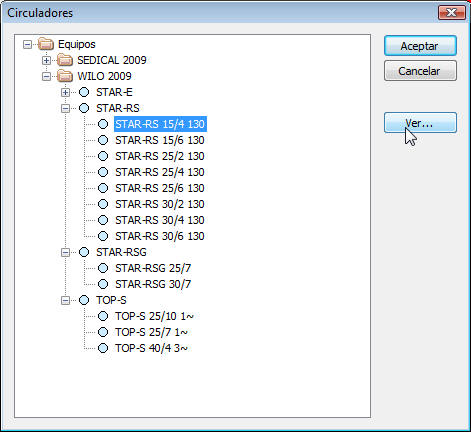Select the SEDICAL 2009 label
This screenshot has height=432, width=471.
(x=112, y=60)
